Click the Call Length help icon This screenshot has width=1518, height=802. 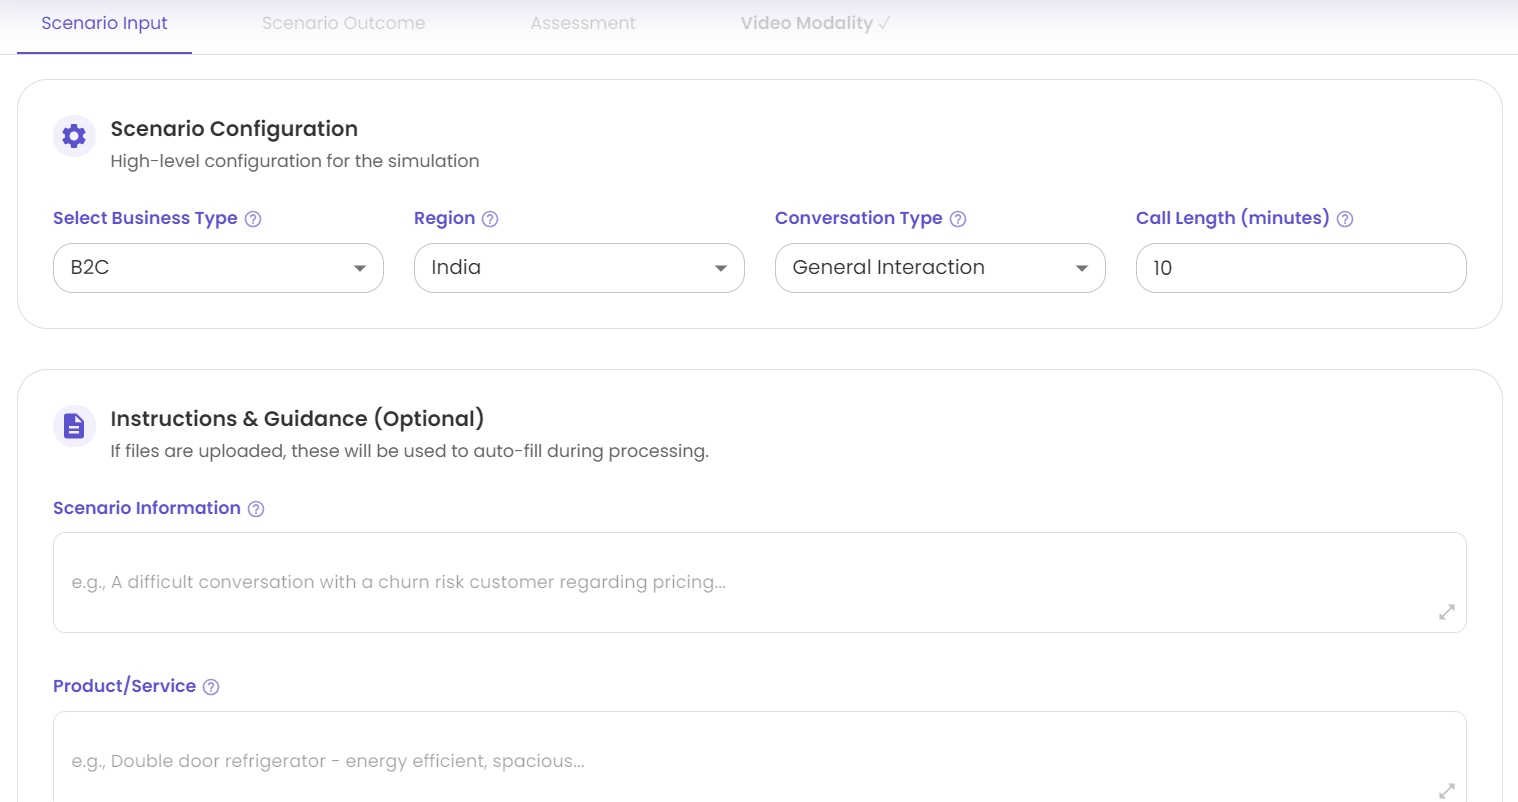pos(1345,219)
